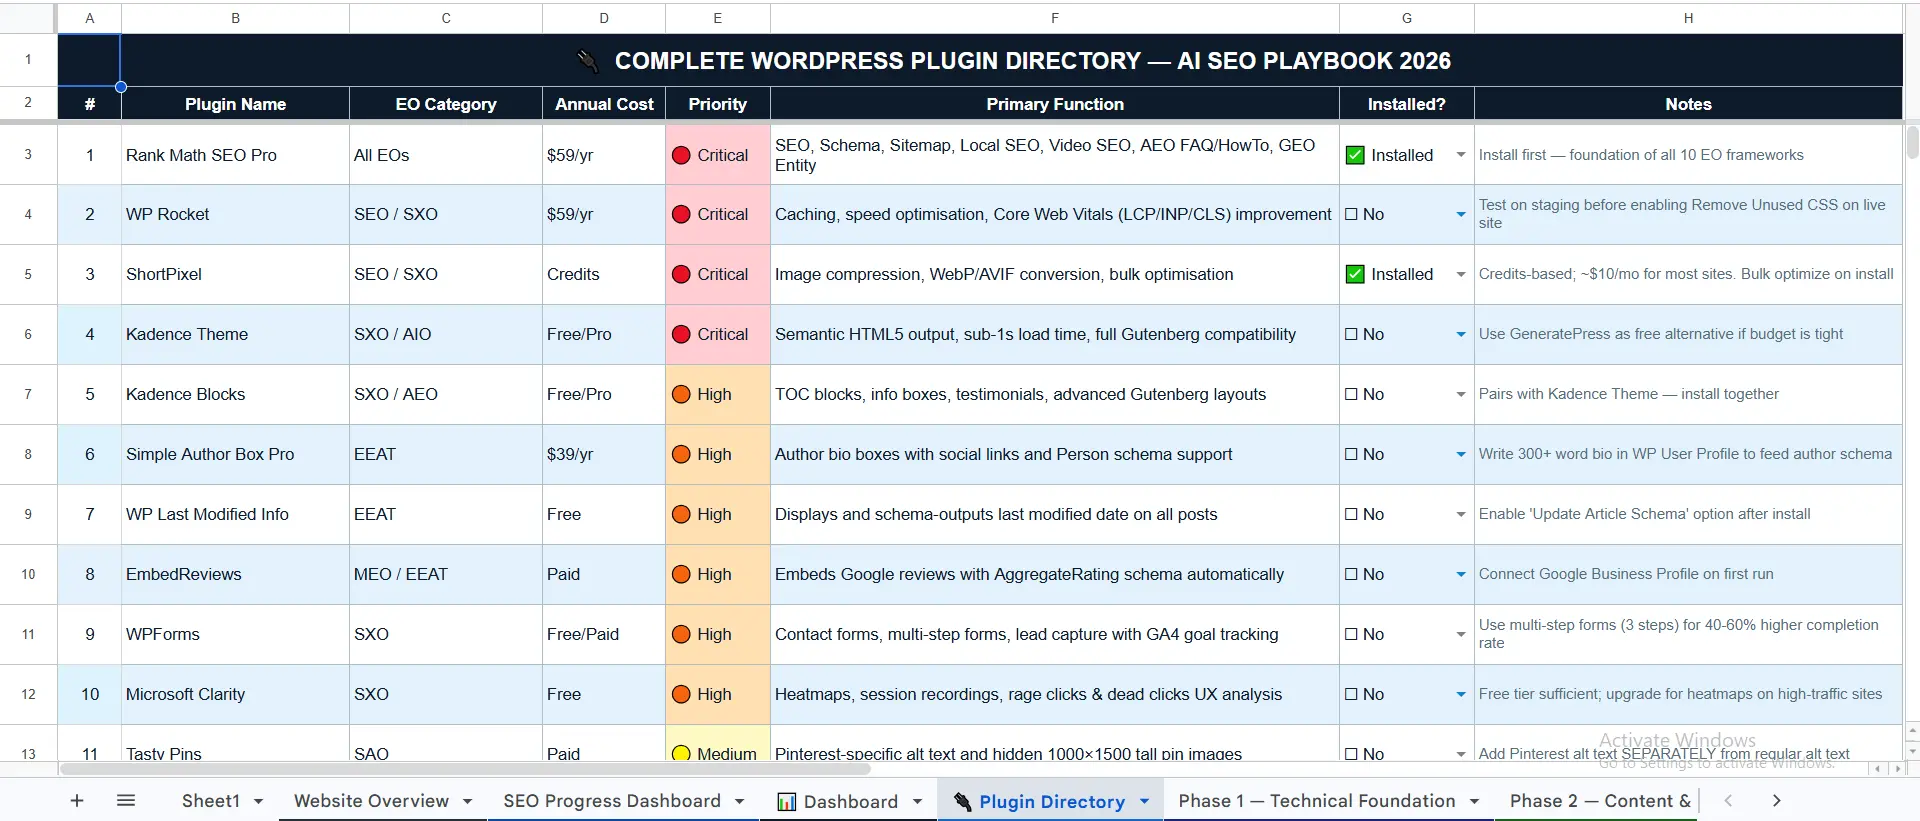Select column B header
The width and height of the screenshot is (1920, 821).
click(x=235, y=18)
